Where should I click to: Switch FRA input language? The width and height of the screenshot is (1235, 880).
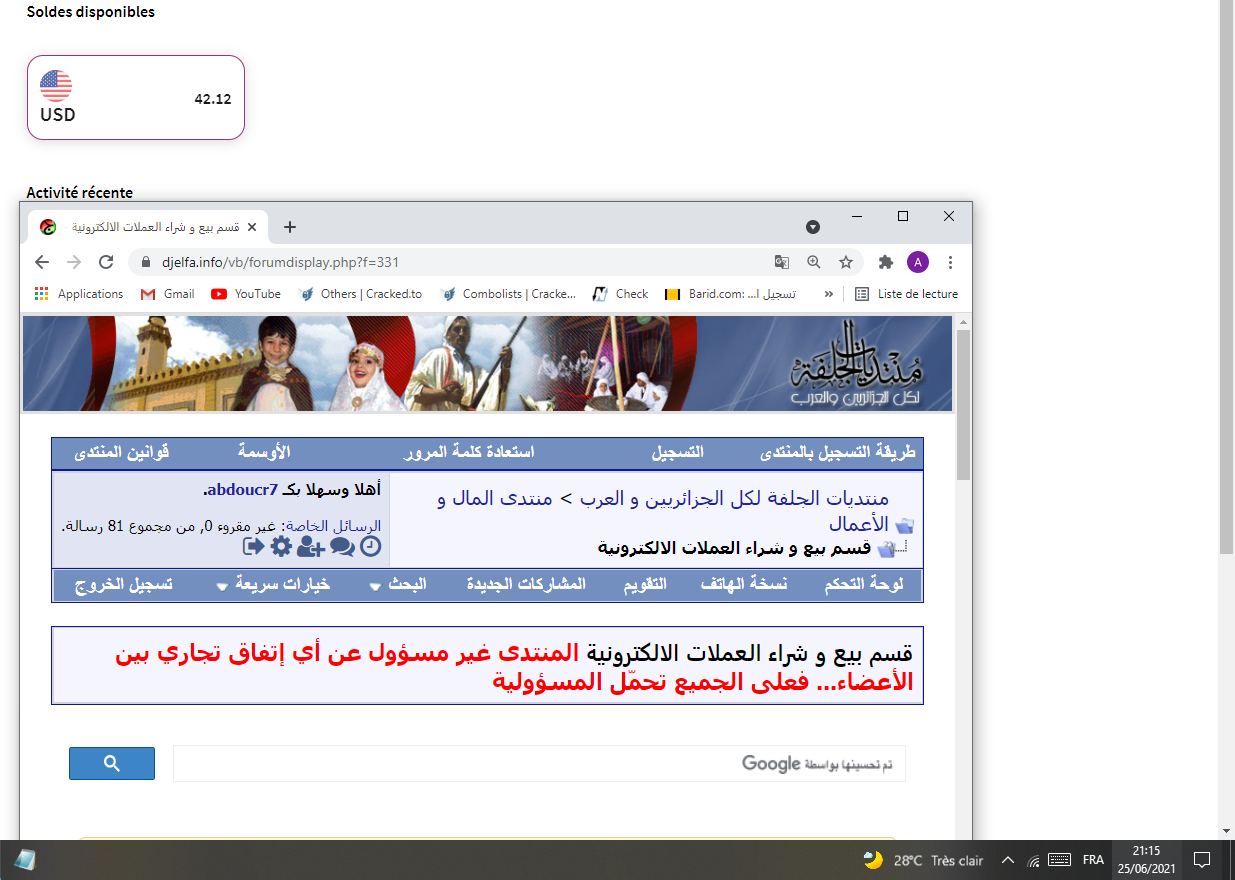[1093, 860]
